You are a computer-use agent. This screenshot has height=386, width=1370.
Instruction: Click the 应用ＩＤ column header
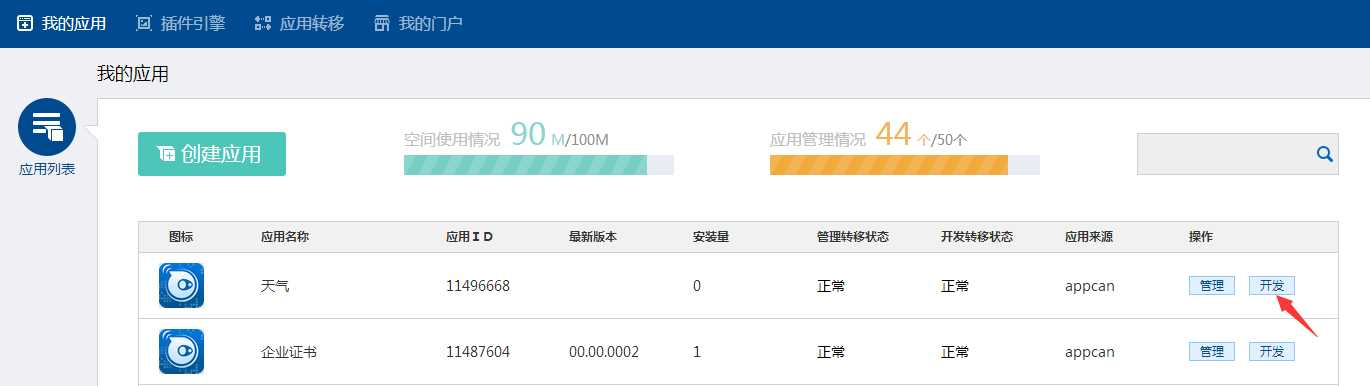(470, 237)
